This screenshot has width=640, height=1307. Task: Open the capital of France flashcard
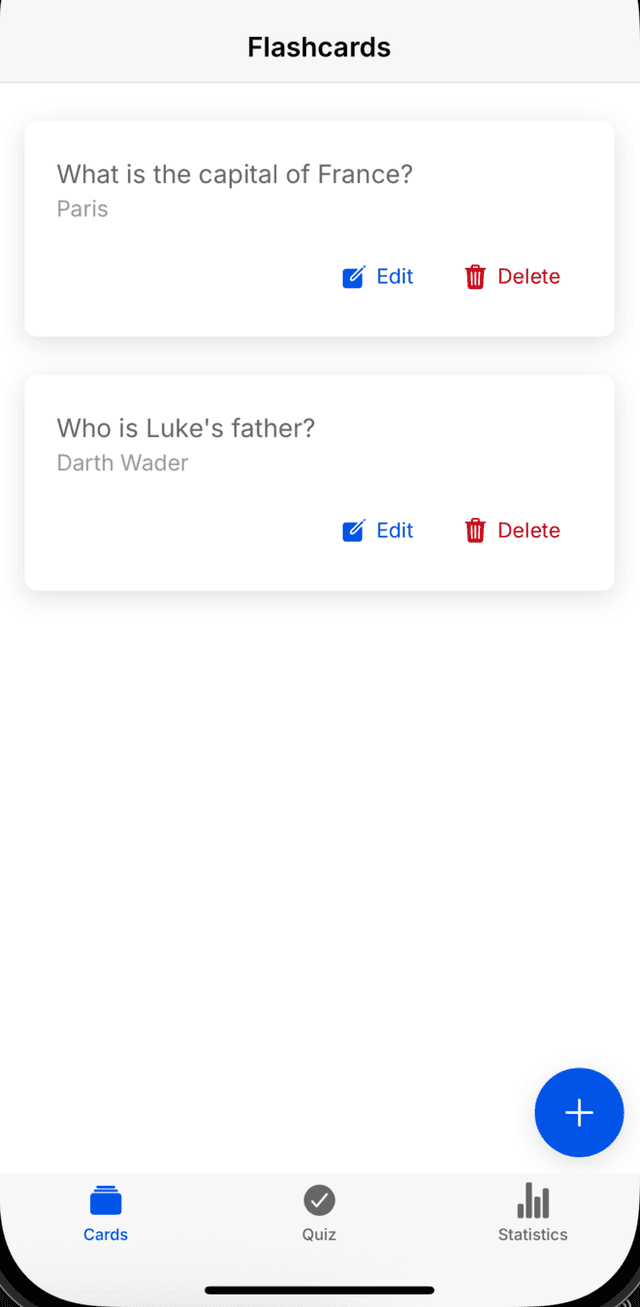pyautogui.click(x=235, y=174)
